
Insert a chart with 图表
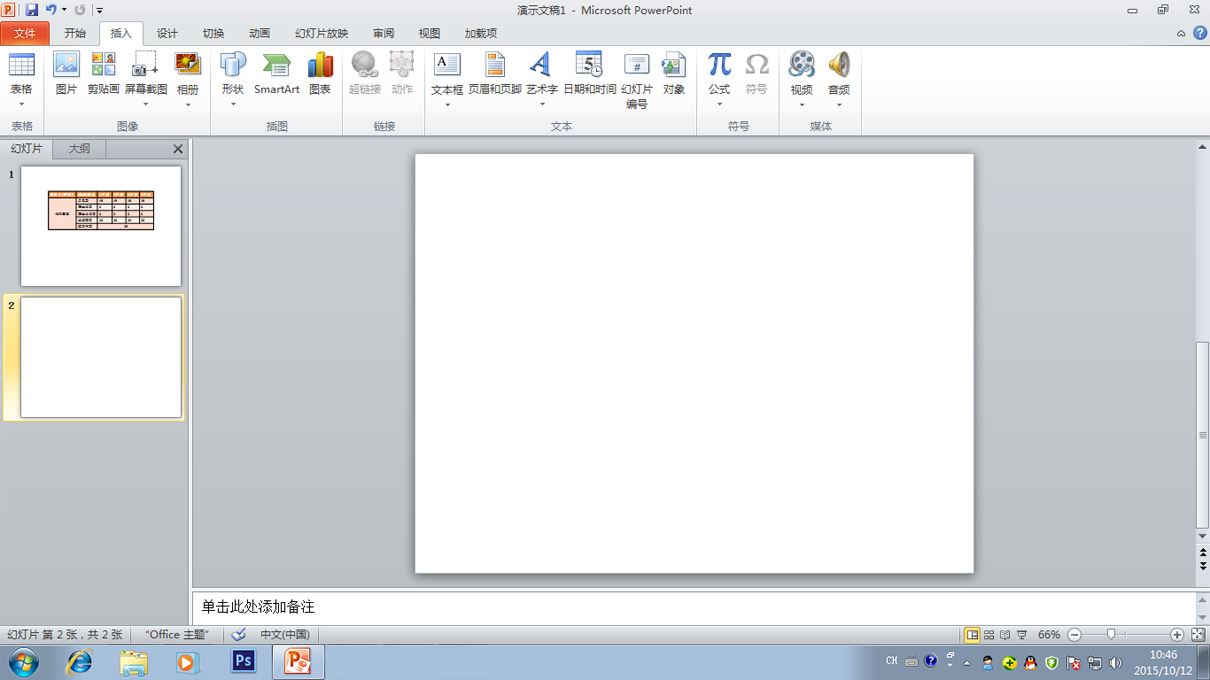click(320, 74)
